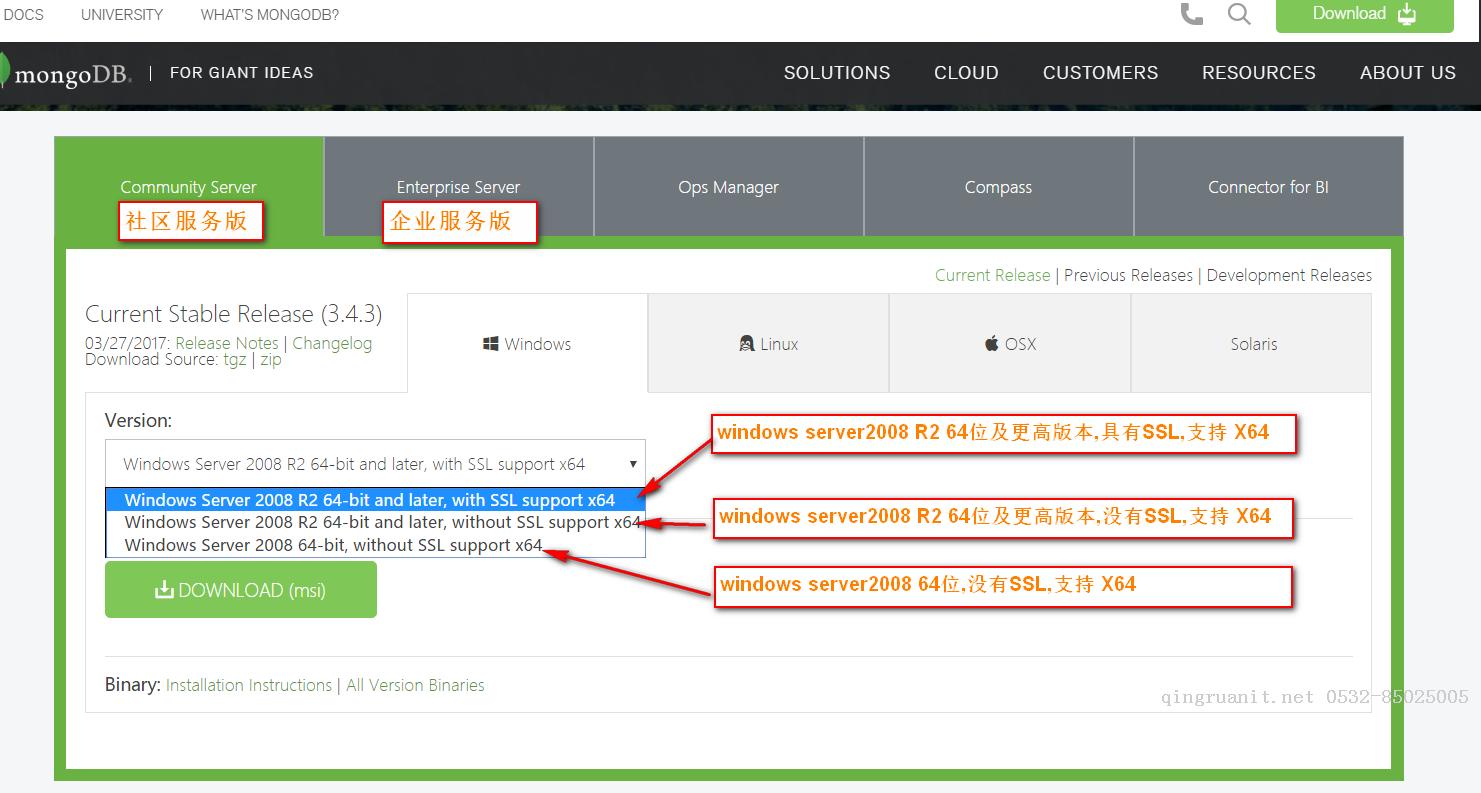The height and width of the screenshot is (793, 1481).
Task: Open search with the magnifier icon
Action: click(1239, 14)
